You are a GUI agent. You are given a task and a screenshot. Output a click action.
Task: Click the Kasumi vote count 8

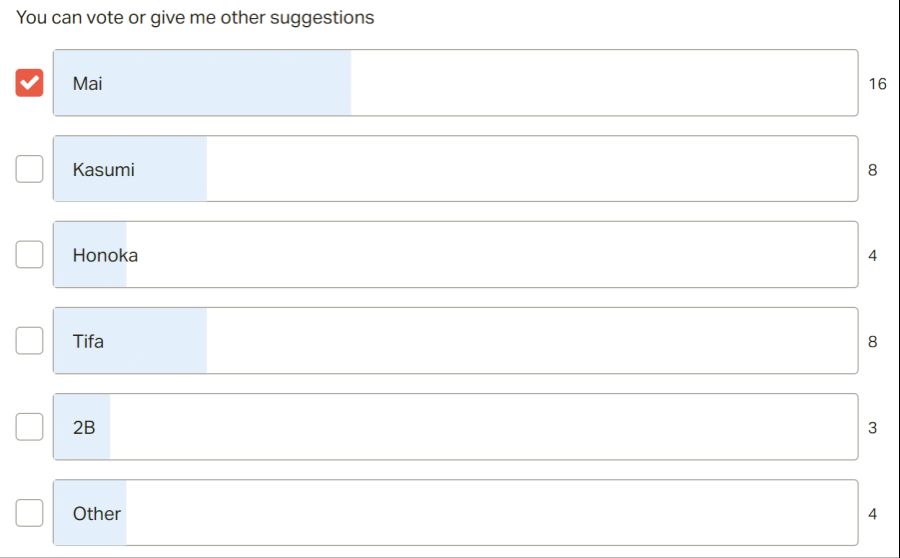coord(872,170)
